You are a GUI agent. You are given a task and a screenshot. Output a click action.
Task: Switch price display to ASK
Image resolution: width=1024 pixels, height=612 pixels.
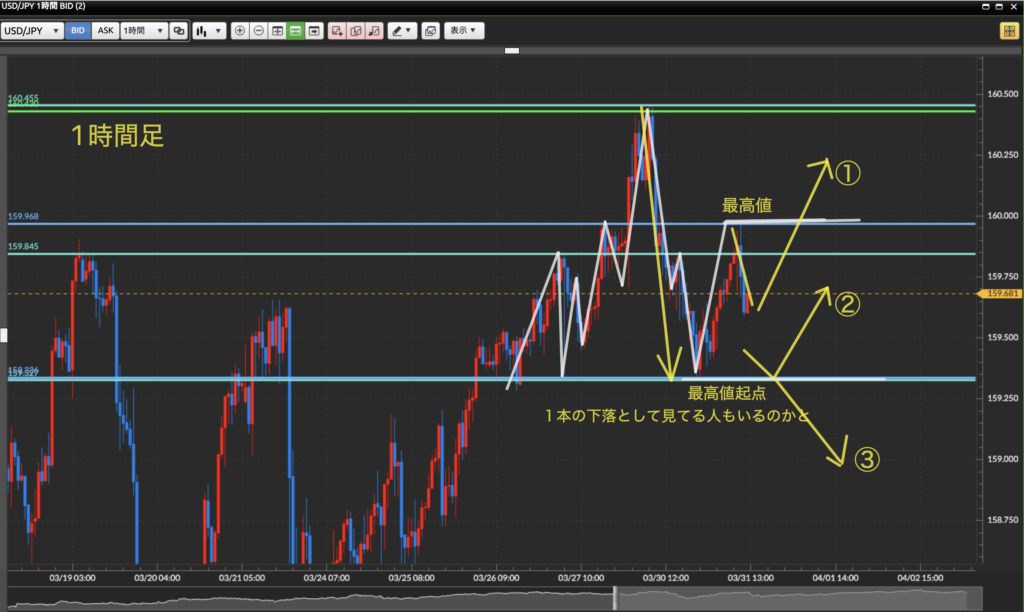(x=105, y=31)
